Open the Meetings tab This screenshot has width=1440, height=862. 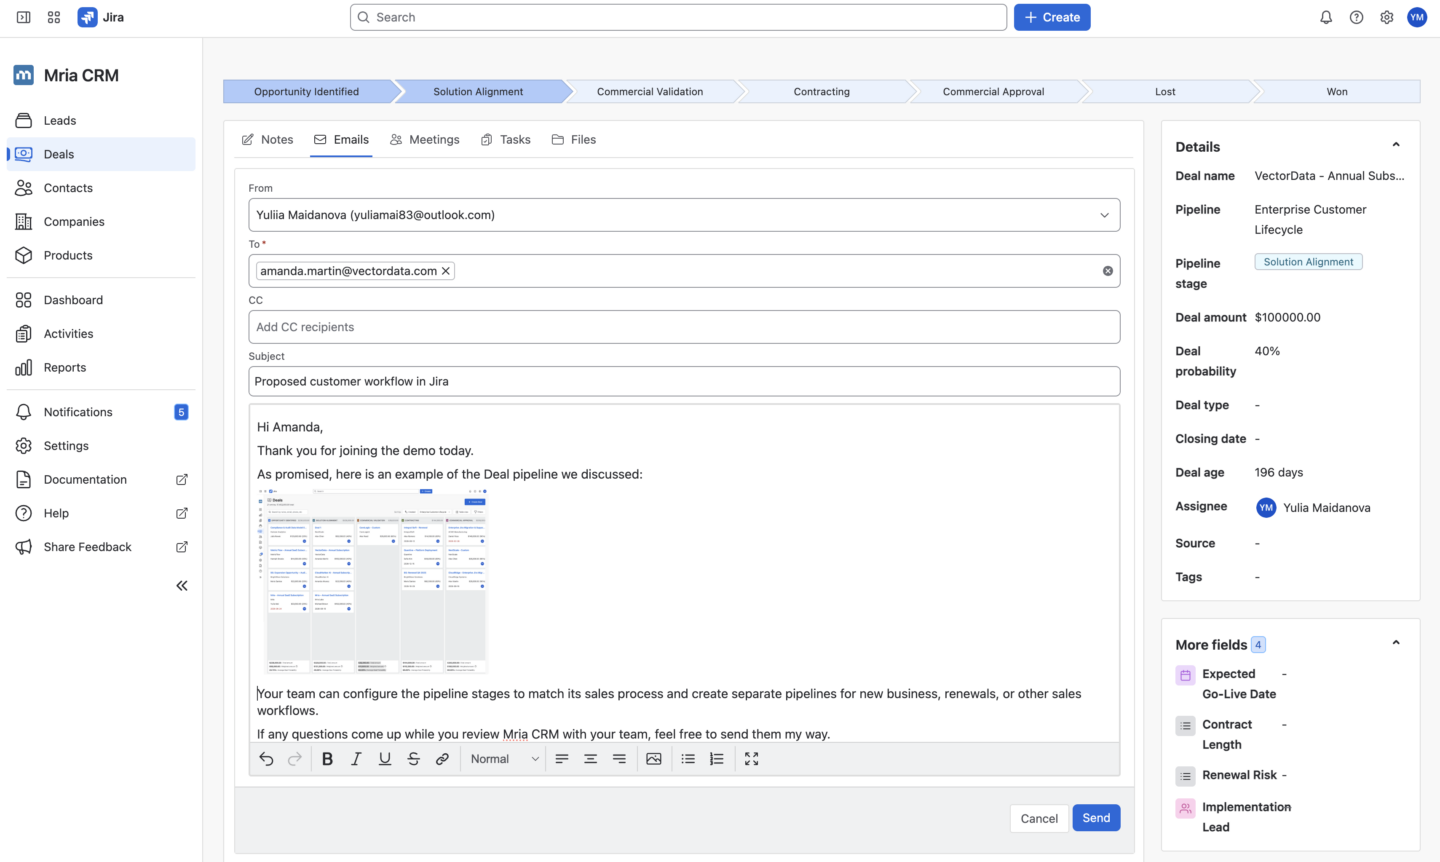click(425, 140)
